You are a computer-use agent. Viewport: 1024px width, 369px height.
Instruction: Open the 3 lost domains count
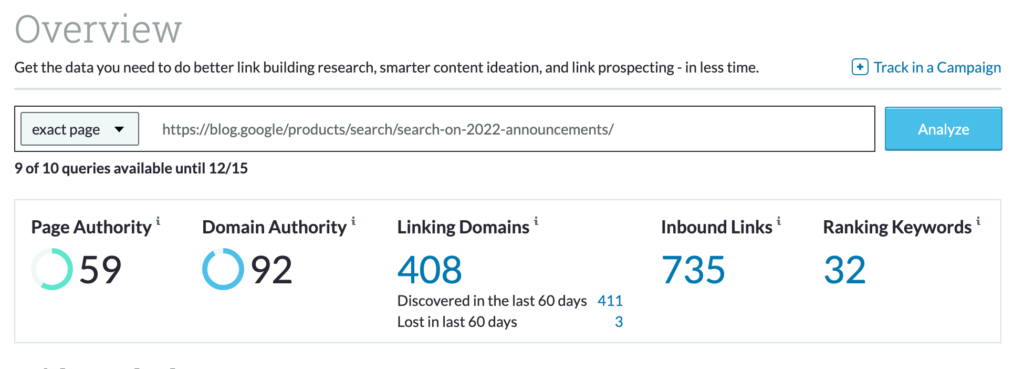[619, 322]
